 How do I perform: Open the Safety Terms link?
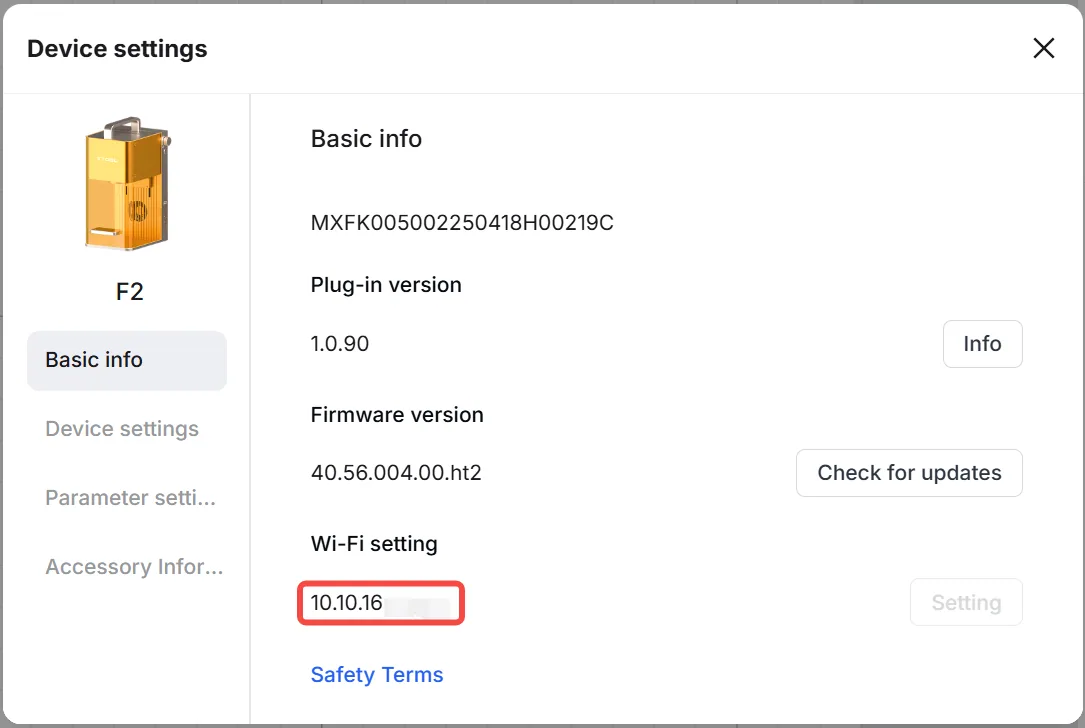pyautogui.click(x=377, y=675)
